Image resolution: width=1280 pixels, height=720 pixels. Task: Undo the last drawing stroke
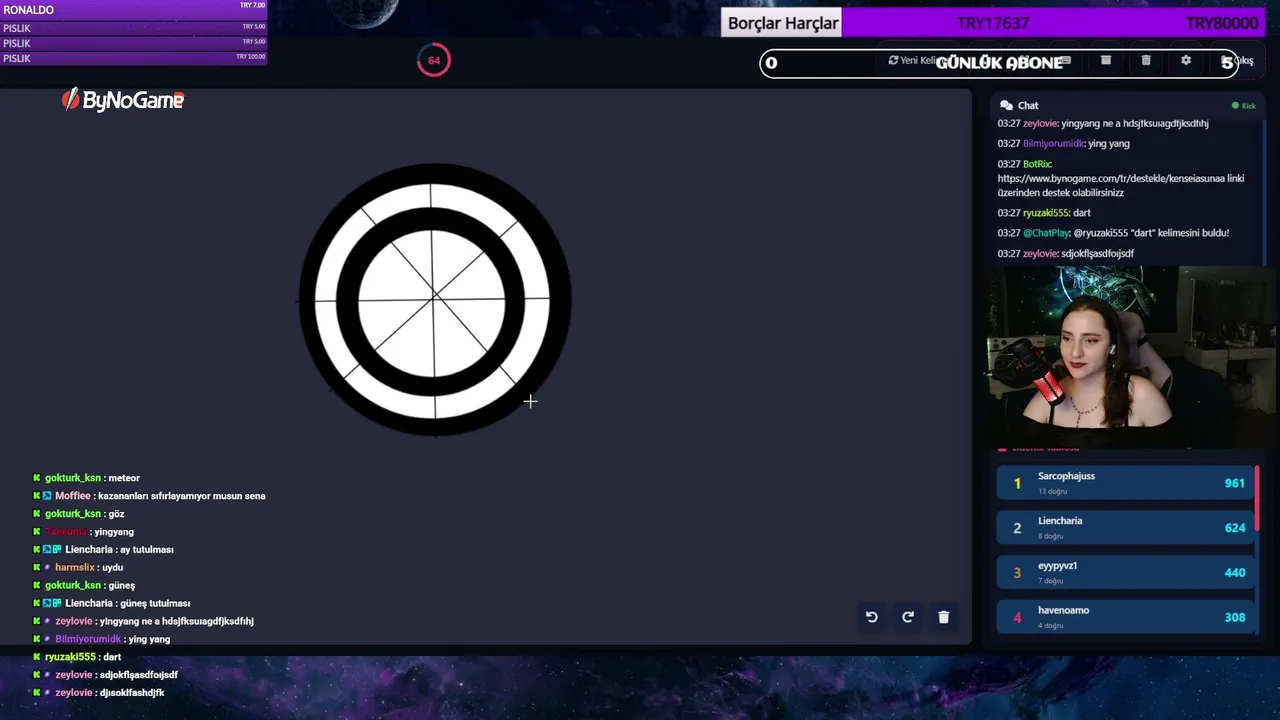coord(872,617)
